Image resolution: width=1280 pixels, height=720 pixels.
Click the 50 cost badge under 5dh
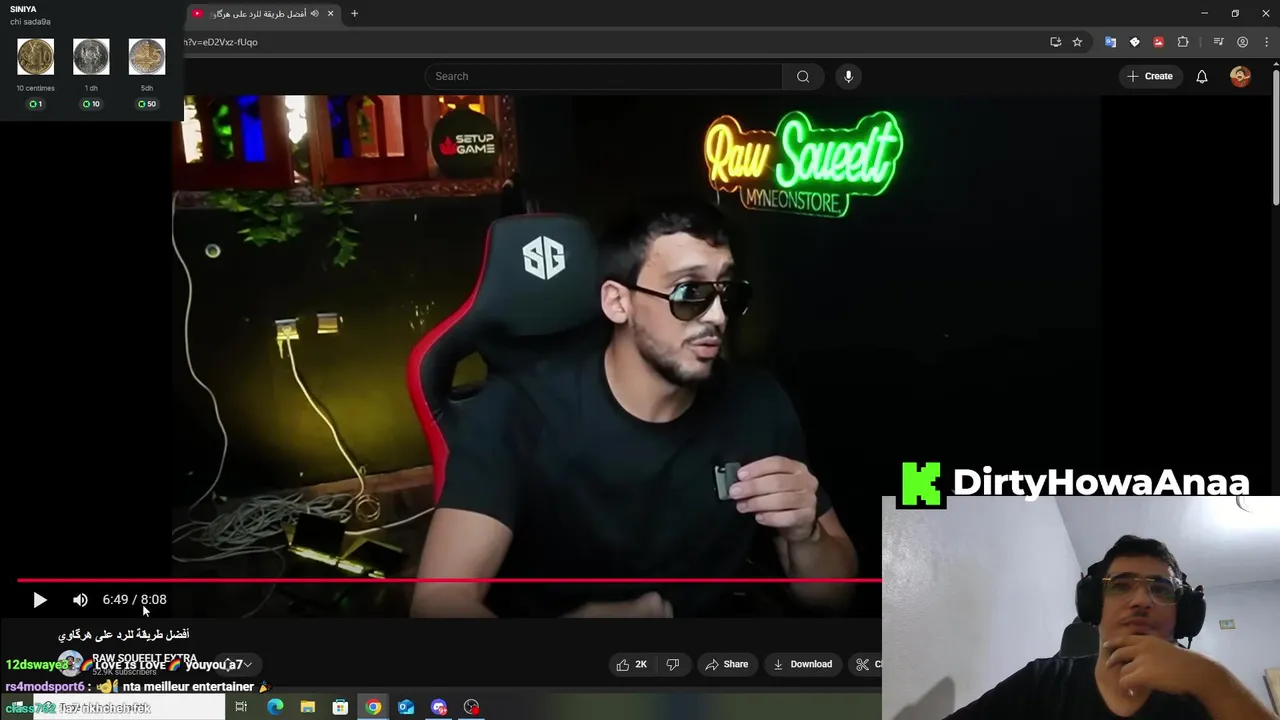point(147,104)
